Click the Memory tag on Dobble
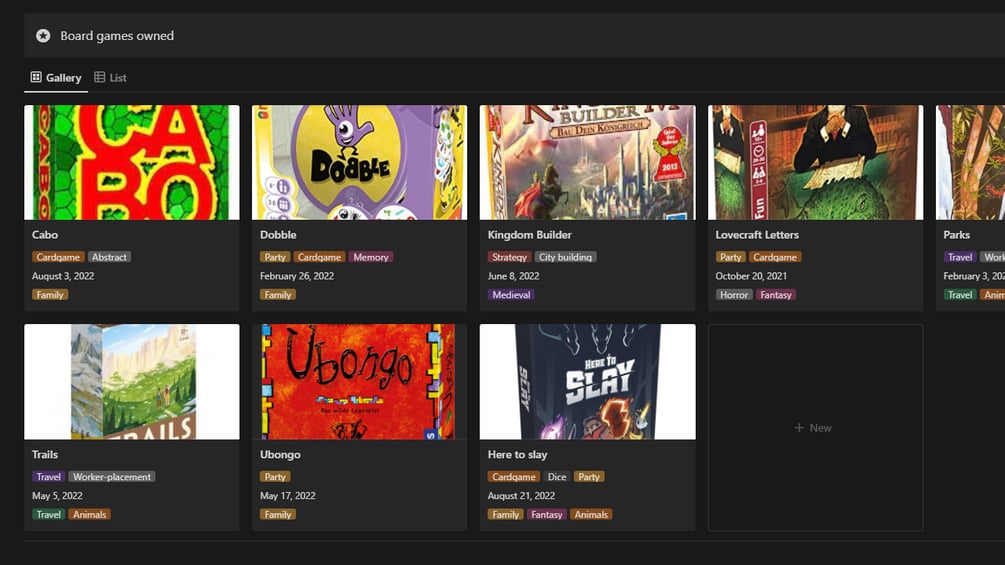 [x=370, y=257]
